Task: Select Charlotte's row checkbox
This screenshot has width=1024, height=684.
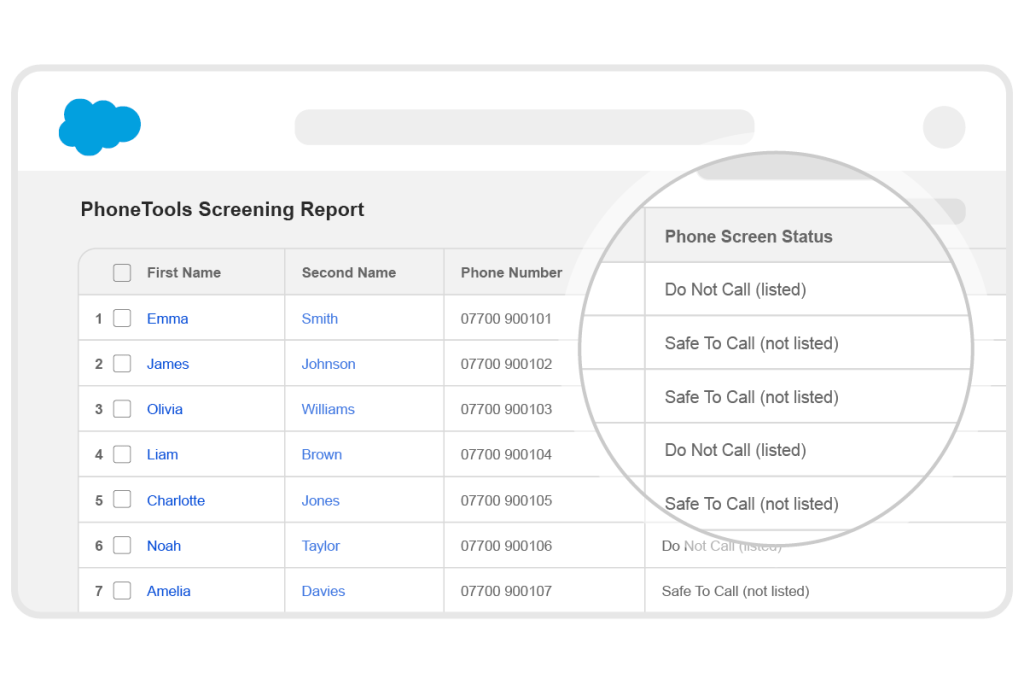Action: click(122, 500)
